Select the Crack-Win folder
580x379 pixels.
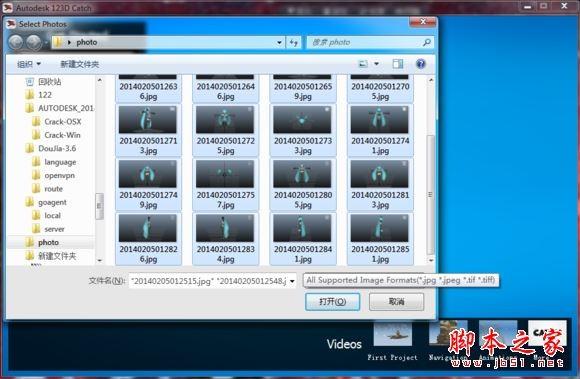[x=62, y=135]
